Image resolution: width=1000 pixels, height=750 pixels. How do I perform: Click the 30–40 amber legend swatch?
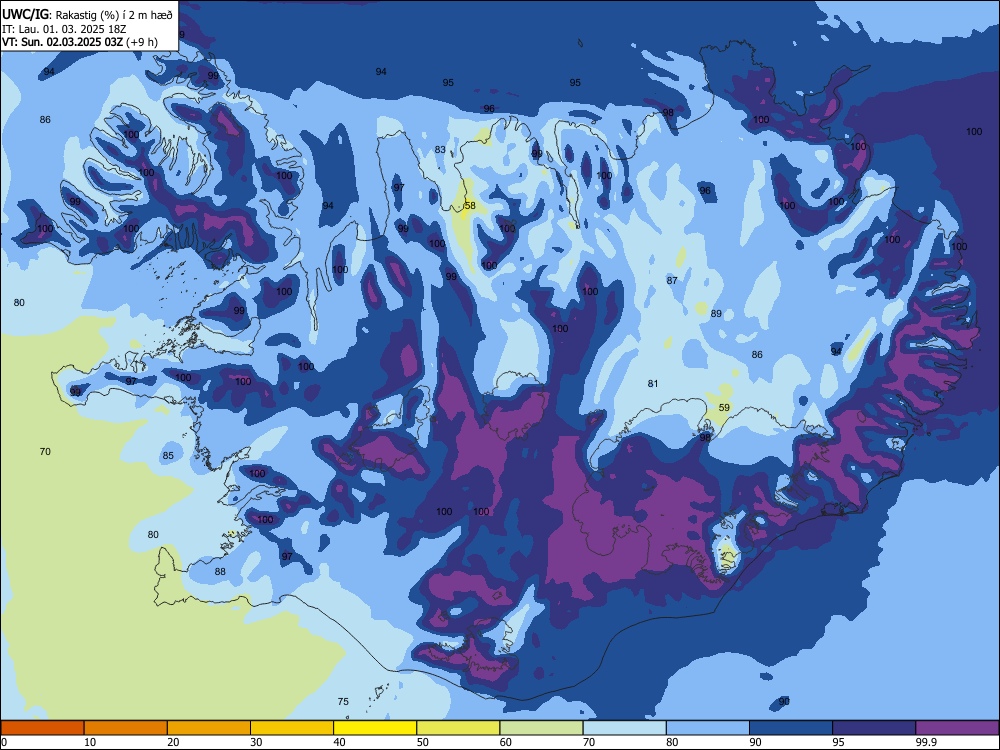point(292,728)
